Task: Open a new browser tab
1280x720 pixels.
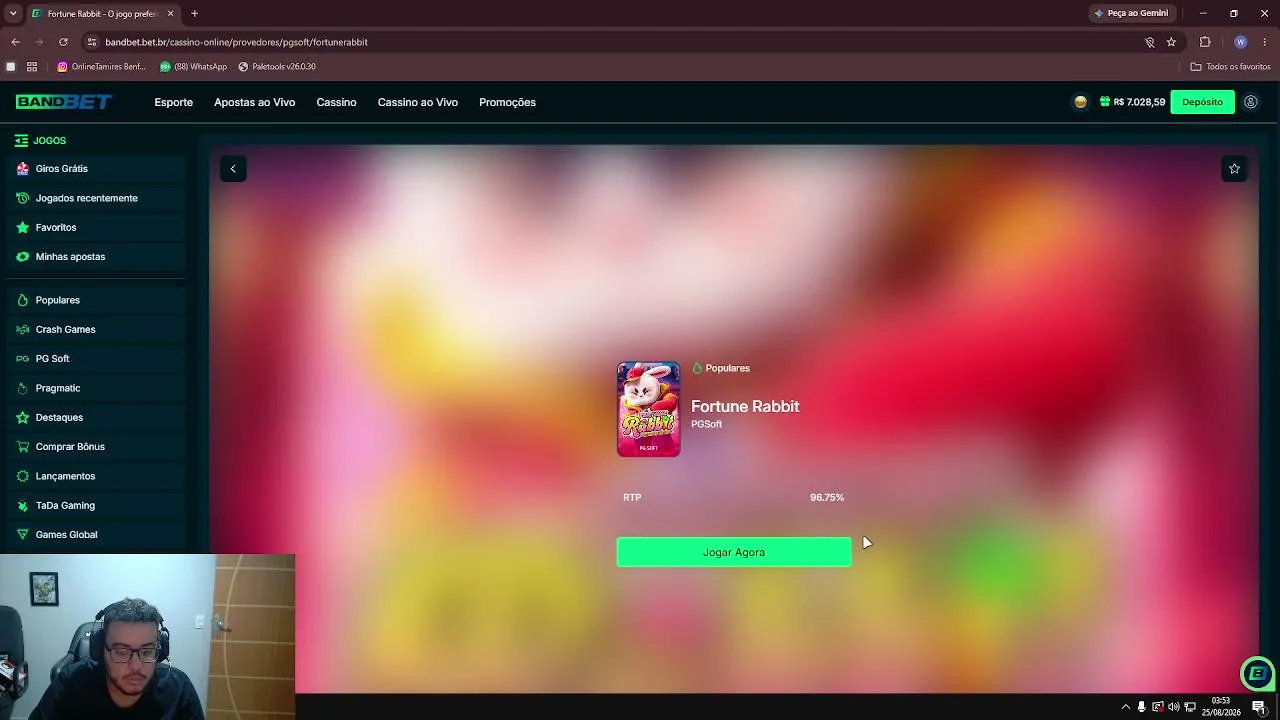Action: pyautogui.click(x=195, y=14)
